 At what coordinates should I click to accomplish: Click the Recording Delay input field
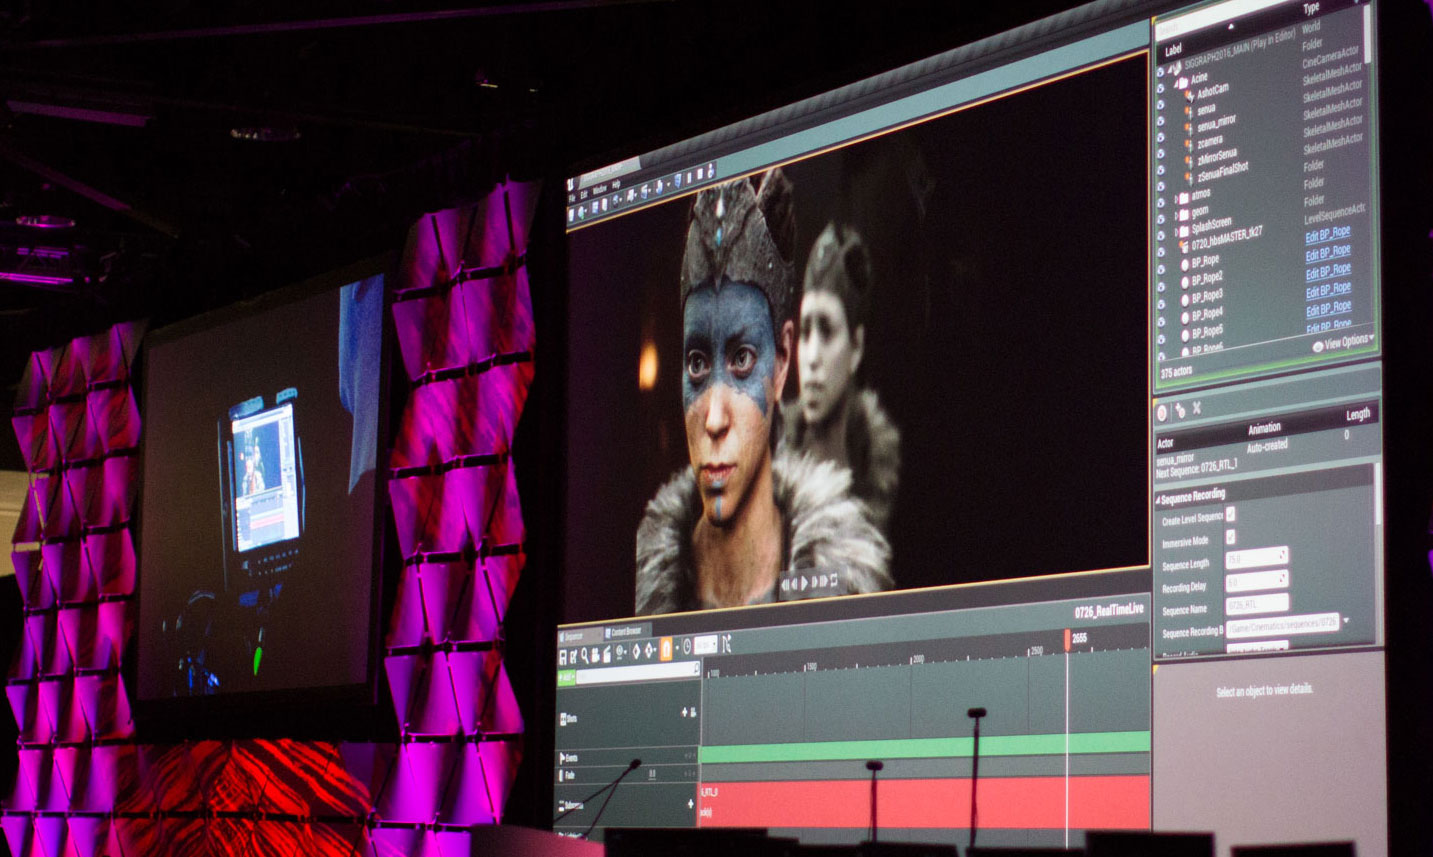point(1257,580)
